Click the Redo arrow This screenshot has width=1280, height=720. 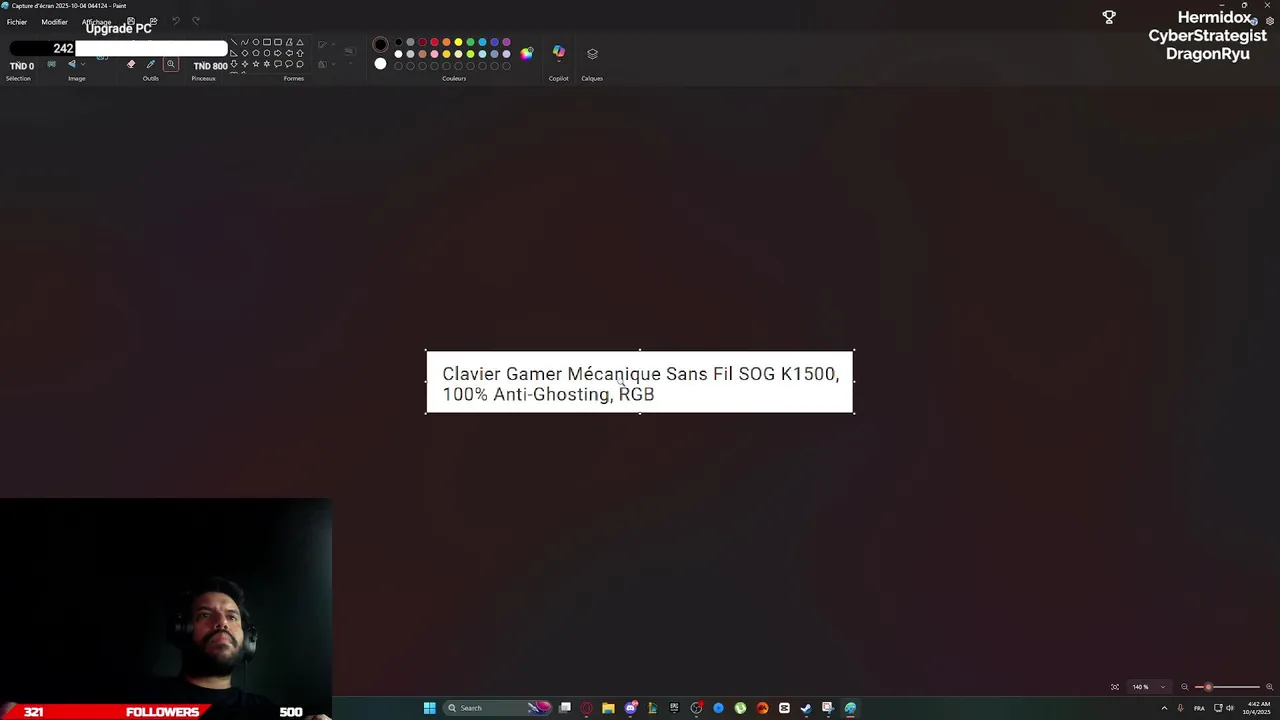click(x=196, y=21)
